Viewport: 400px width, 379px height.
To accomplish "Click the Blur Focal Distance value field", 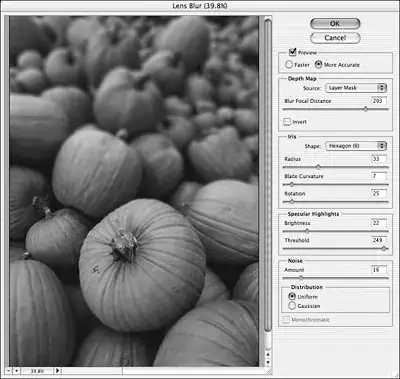I will (x=378, y=101).
